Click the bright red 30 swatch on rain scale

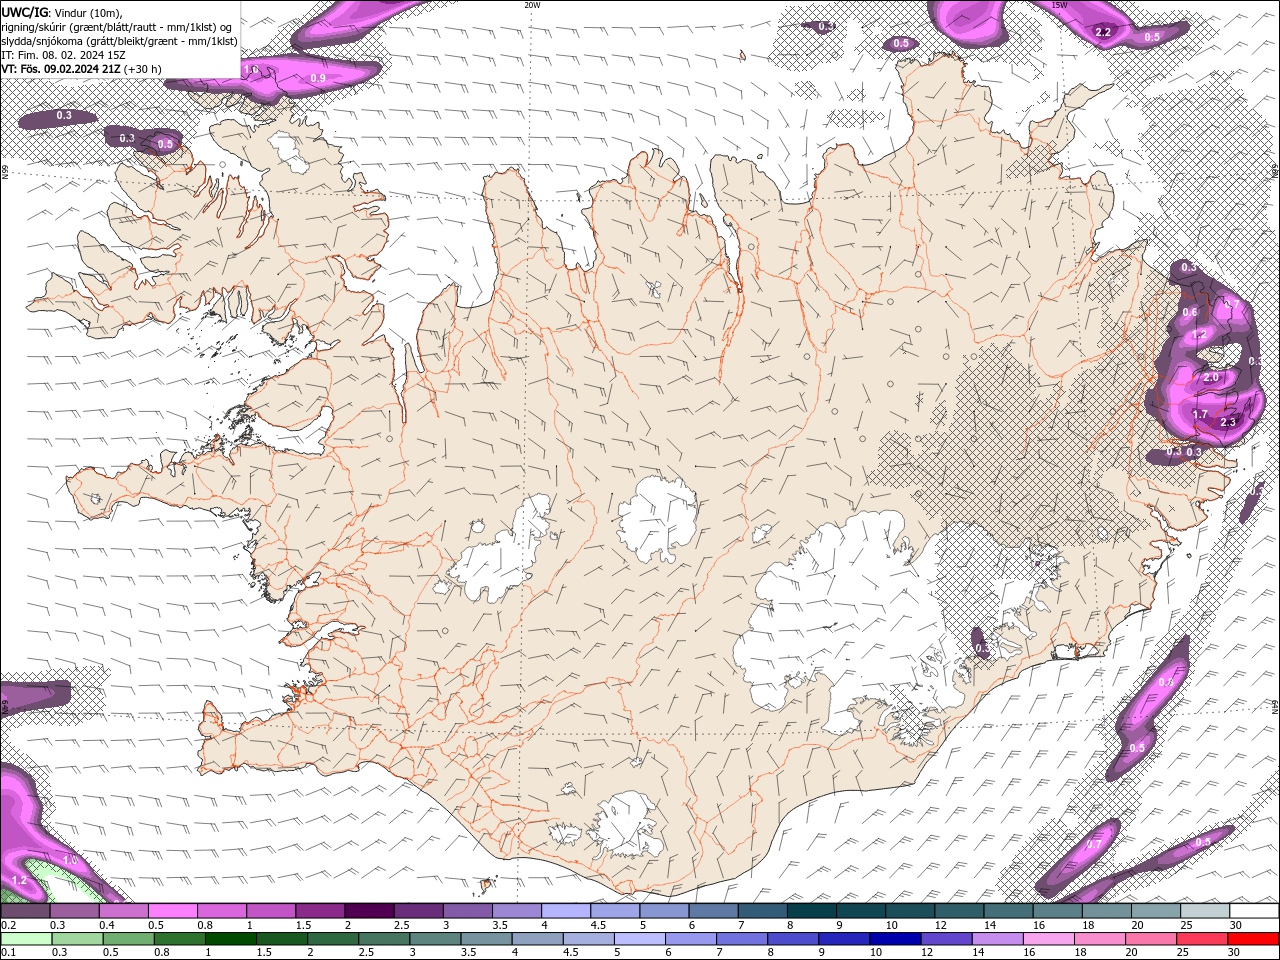coord(1254,939)
